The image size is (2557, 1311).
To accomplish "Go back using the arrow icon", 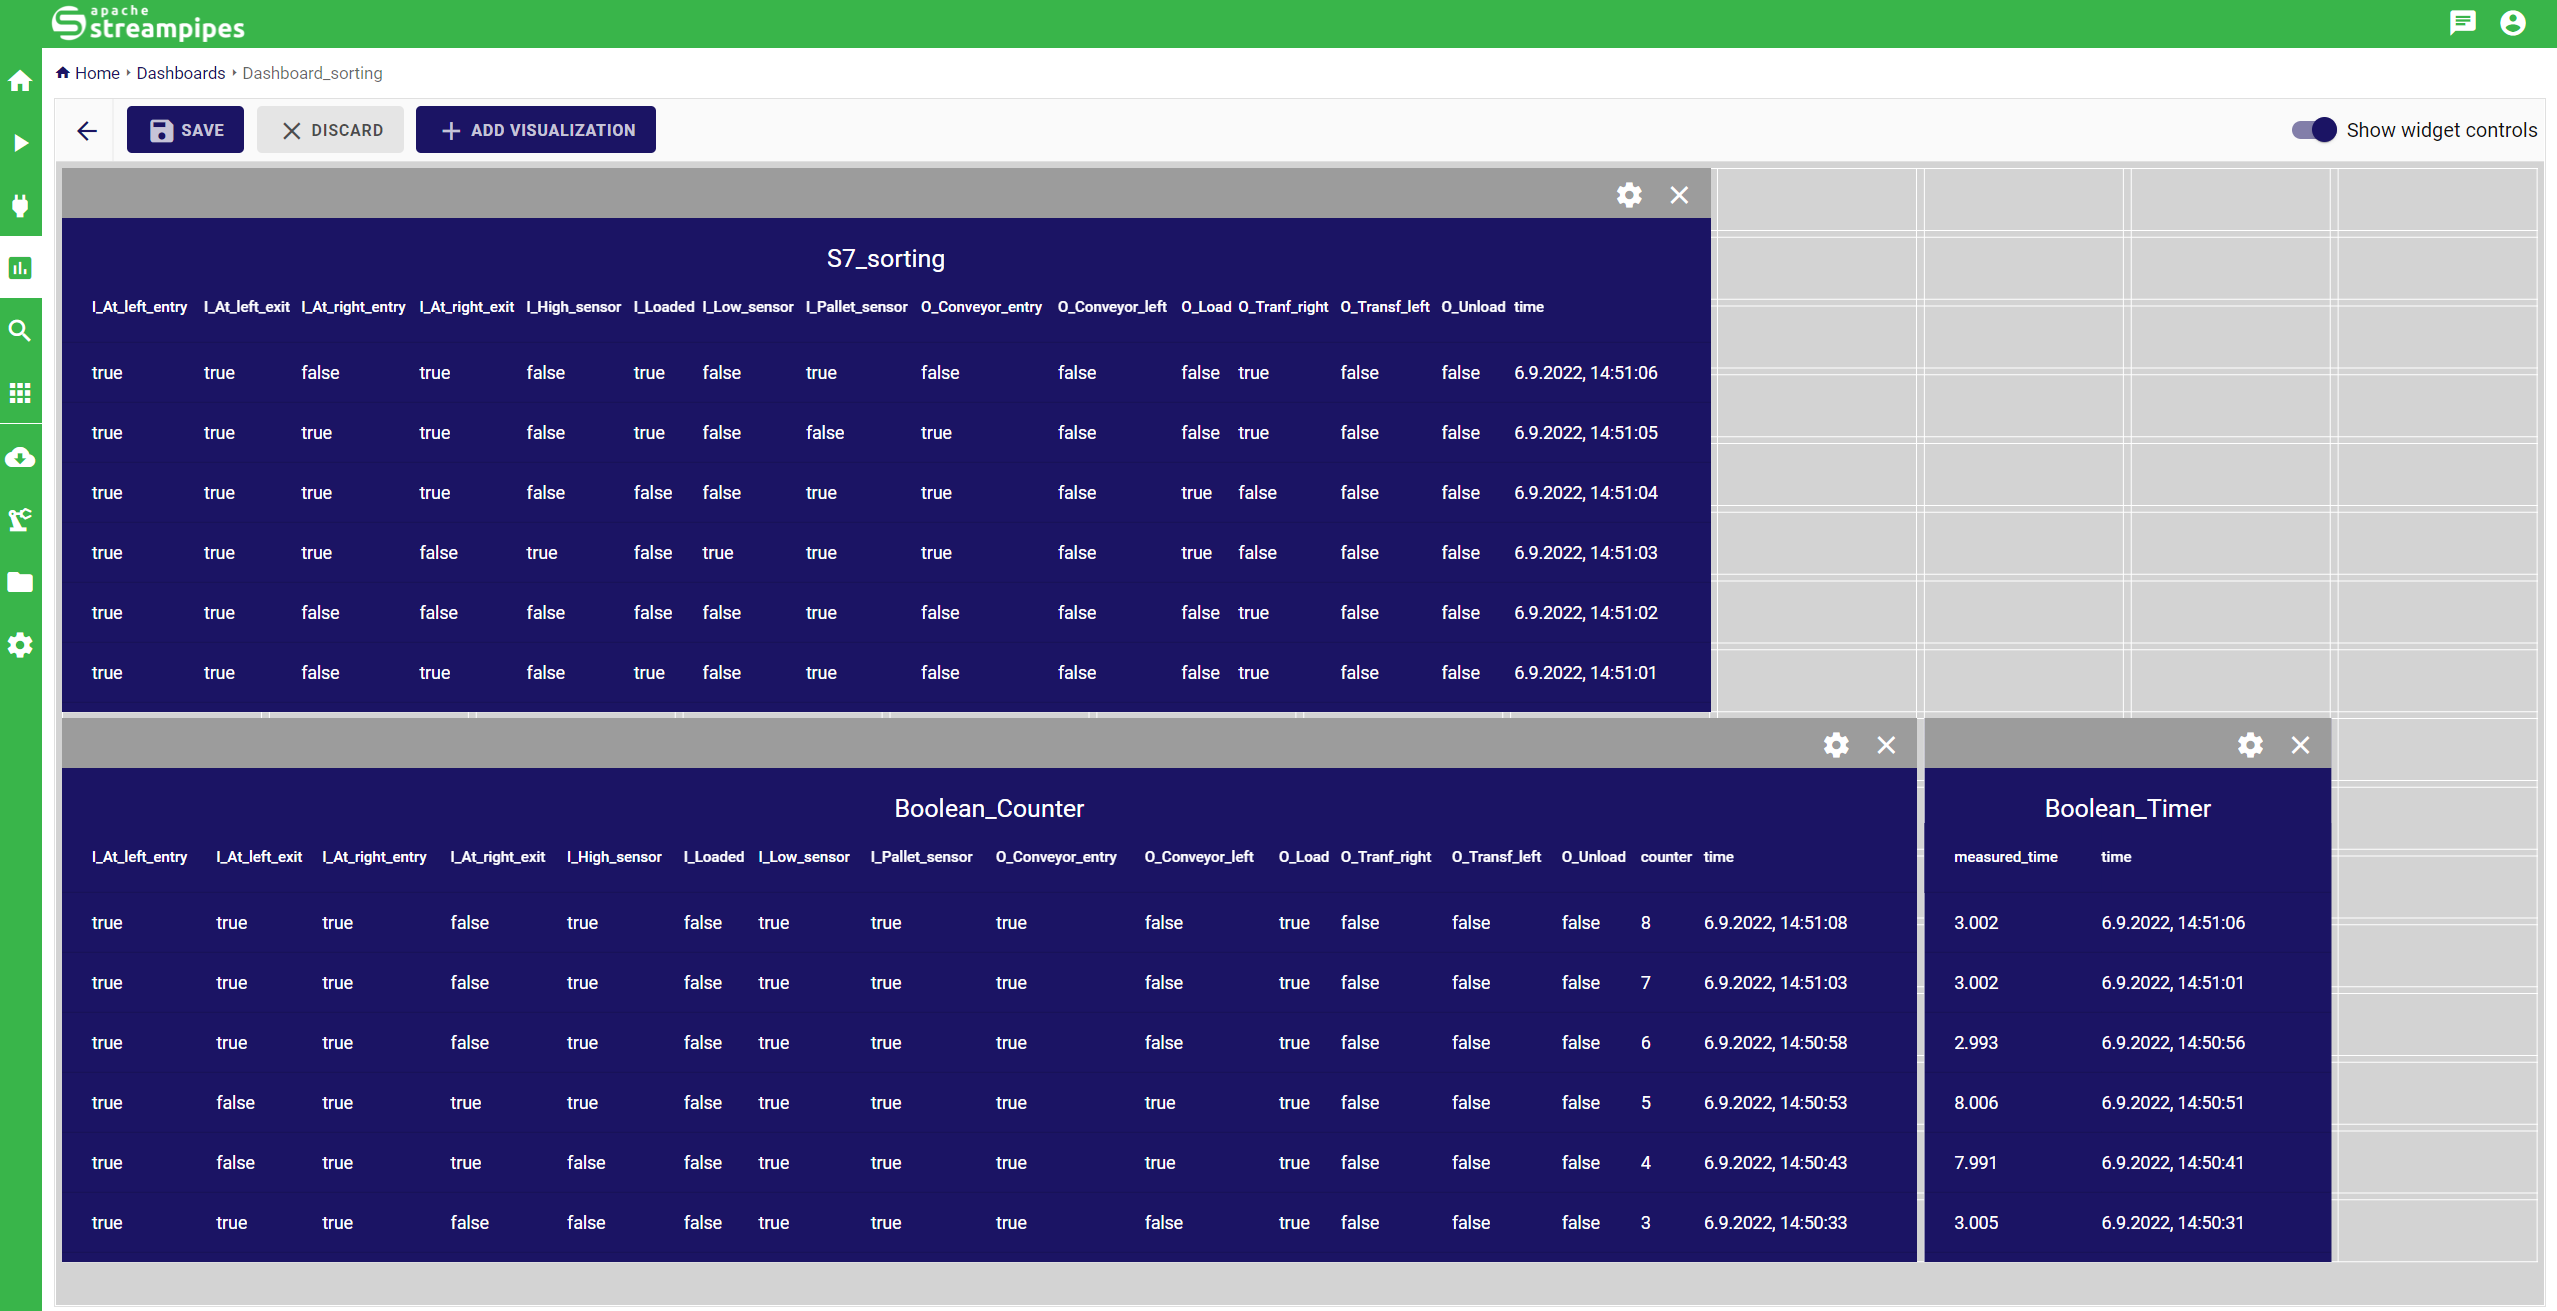I will [87, 130].
